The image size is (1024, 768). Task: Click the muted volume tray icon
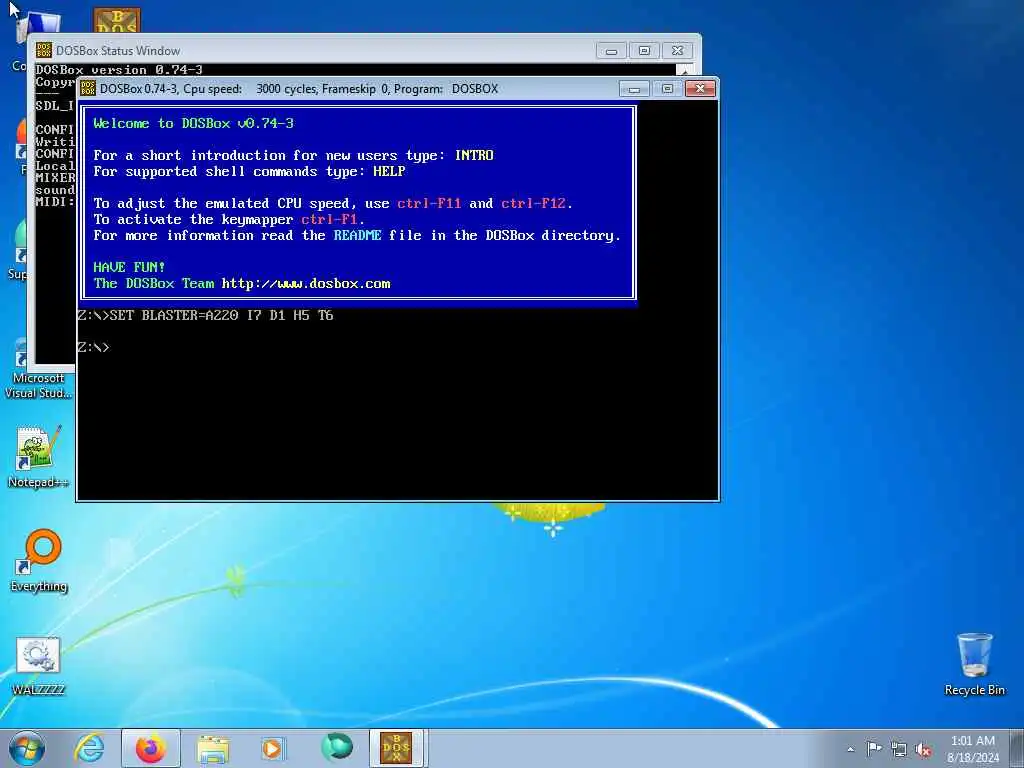pos(923,749)
